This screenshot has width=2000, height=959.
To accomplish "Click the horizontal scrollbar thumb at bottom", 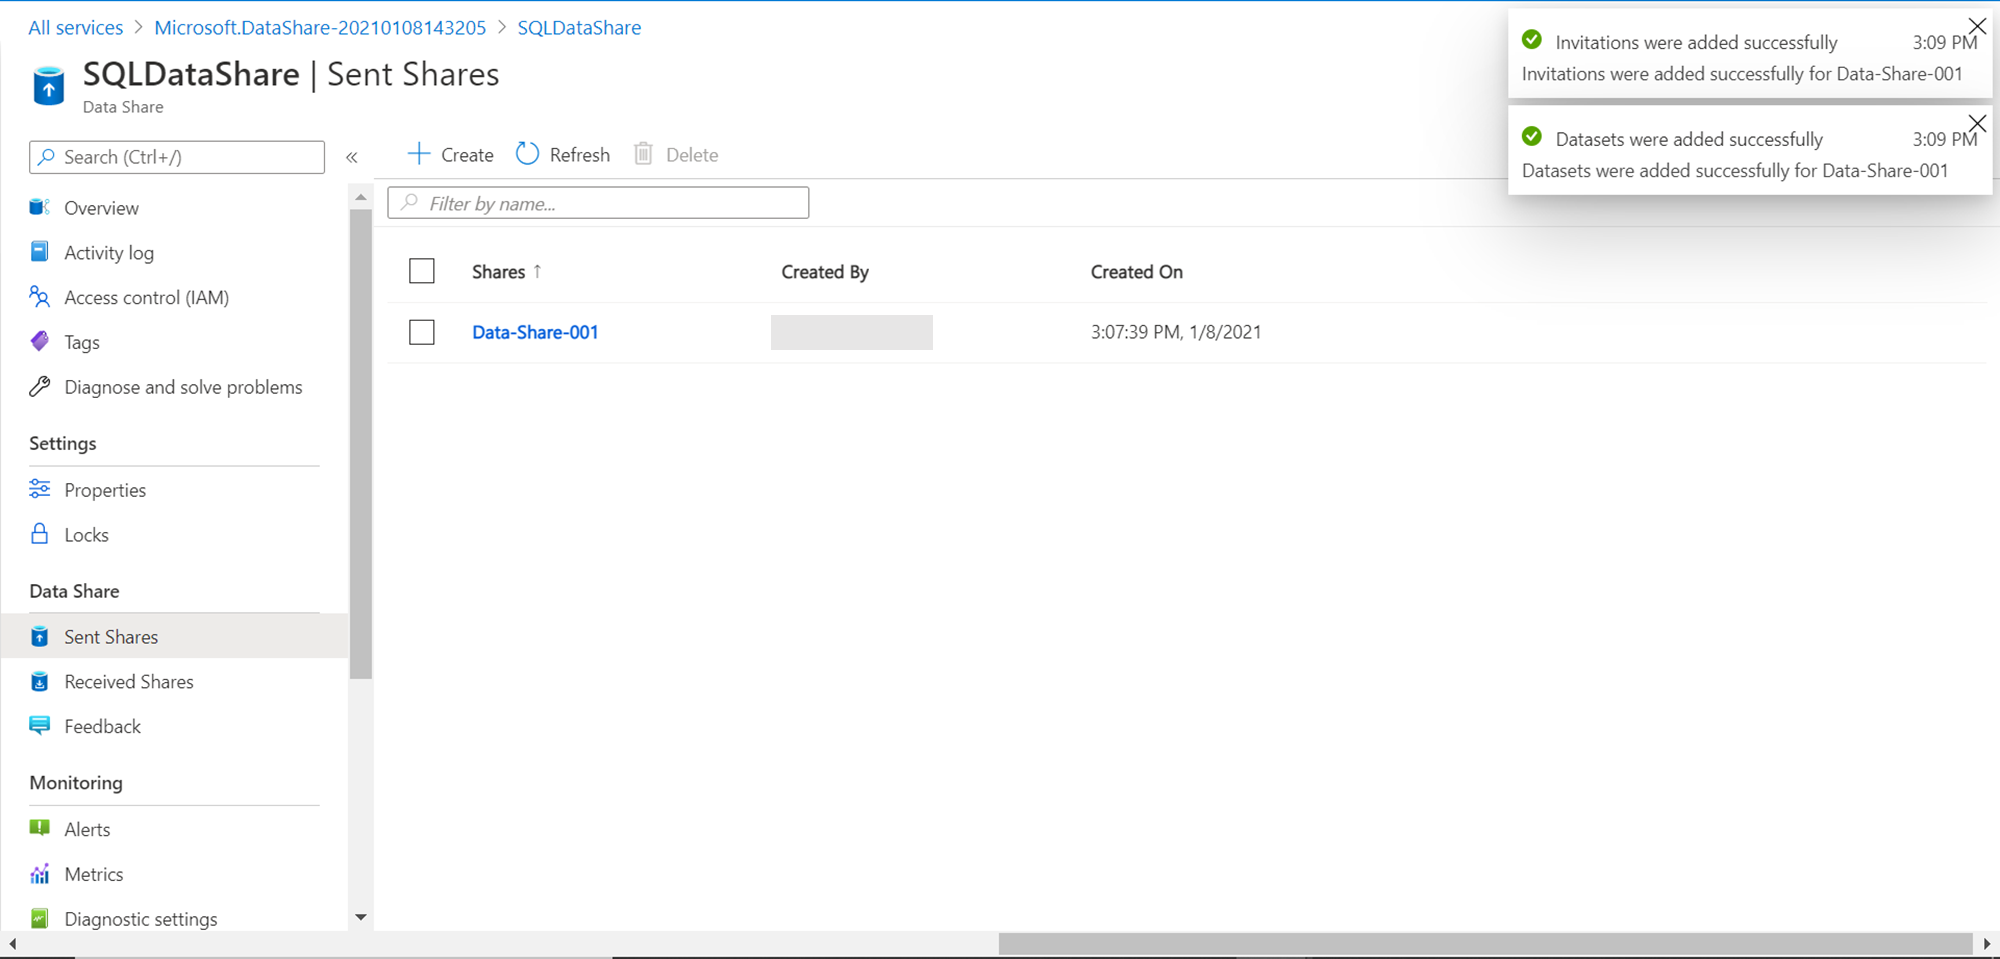I will click(x=1485, y=944).
